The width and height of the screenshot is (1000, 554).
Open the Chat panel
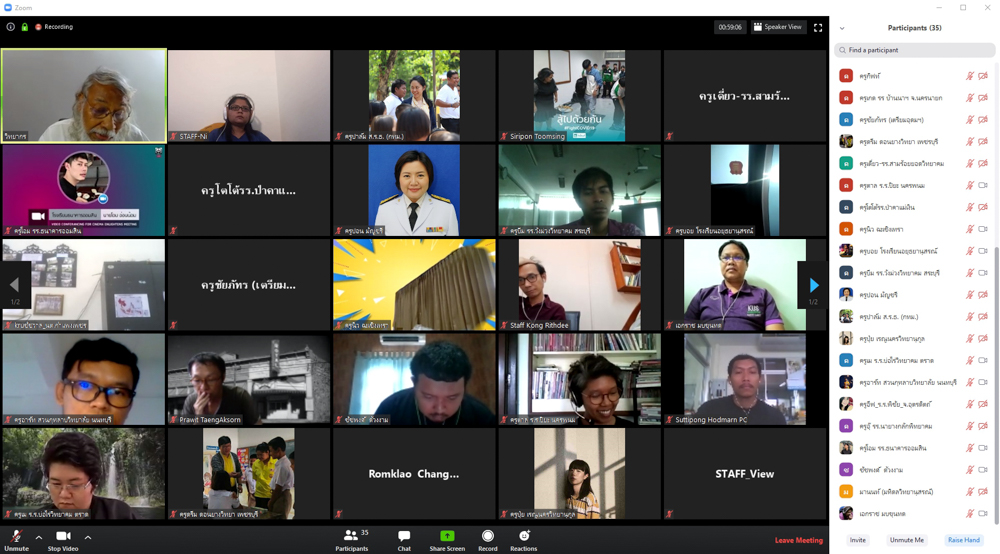coord(404,538)
